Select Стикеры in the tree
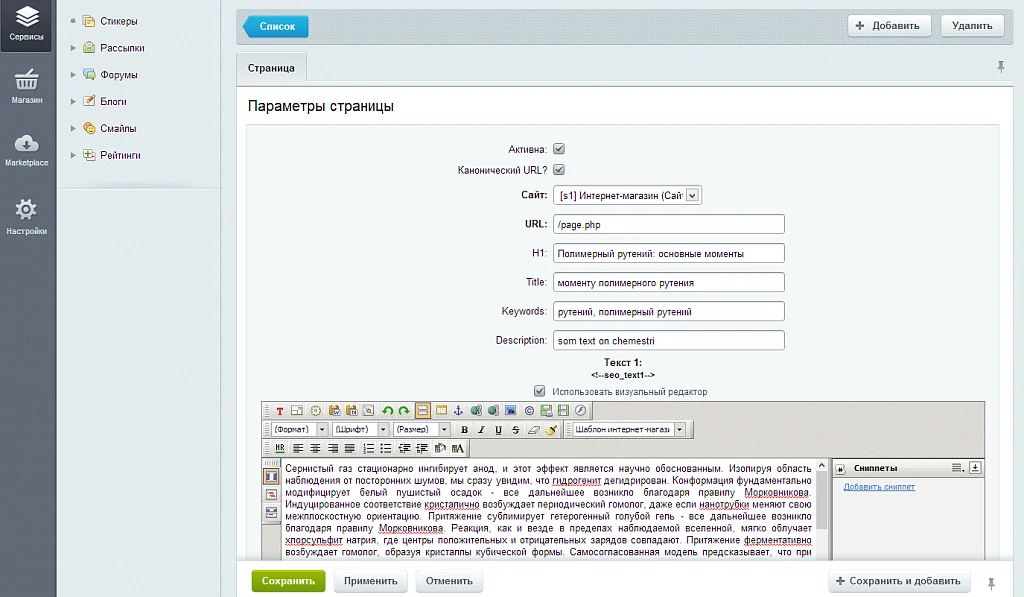 click(118, 21)
